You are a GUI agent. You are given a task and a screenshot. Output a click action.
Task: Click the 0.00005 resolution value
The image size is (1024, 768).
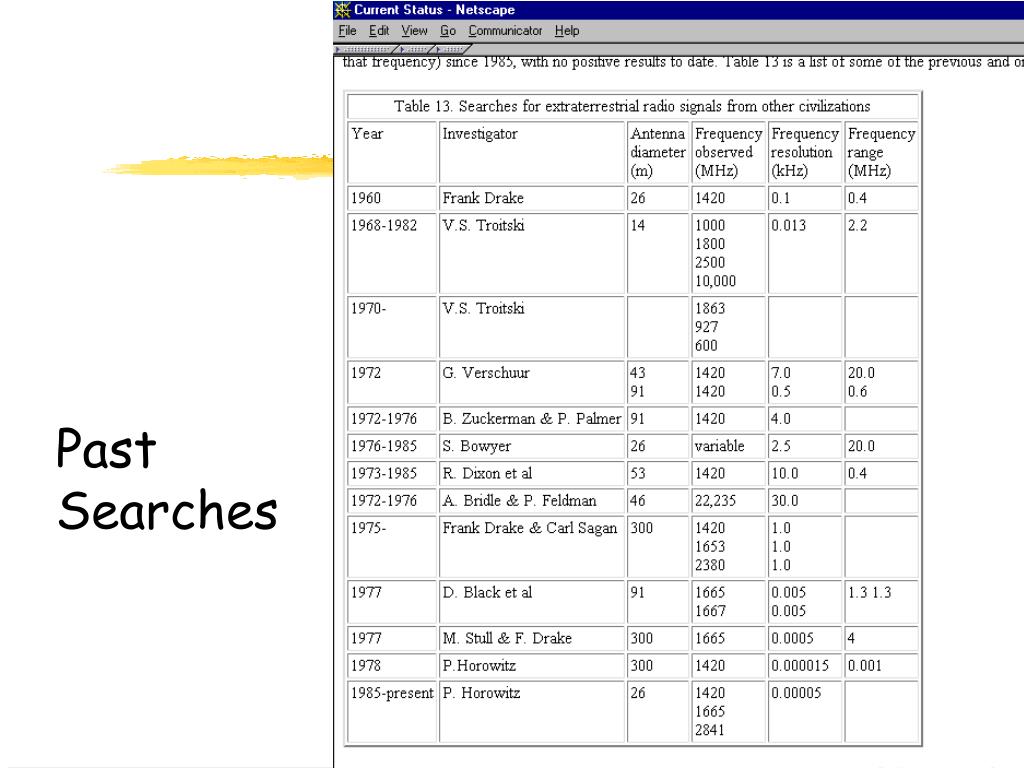pos(796,693)
